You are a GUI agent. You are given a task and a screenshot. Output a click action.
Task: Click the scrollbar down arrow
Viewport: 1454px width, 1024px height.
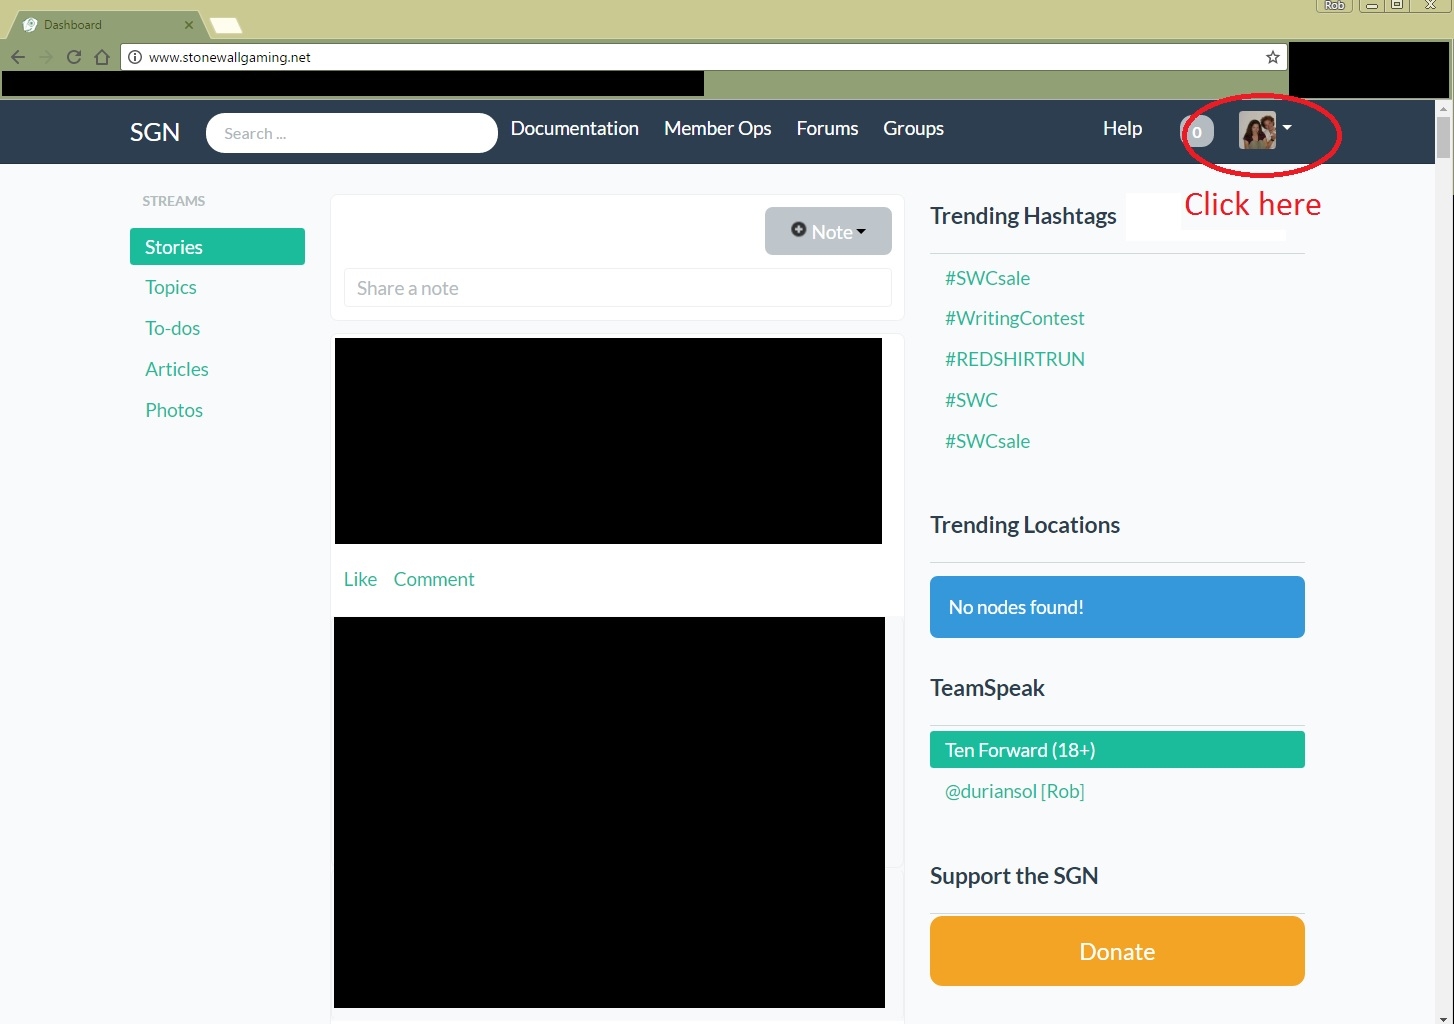point(1444,1017)
